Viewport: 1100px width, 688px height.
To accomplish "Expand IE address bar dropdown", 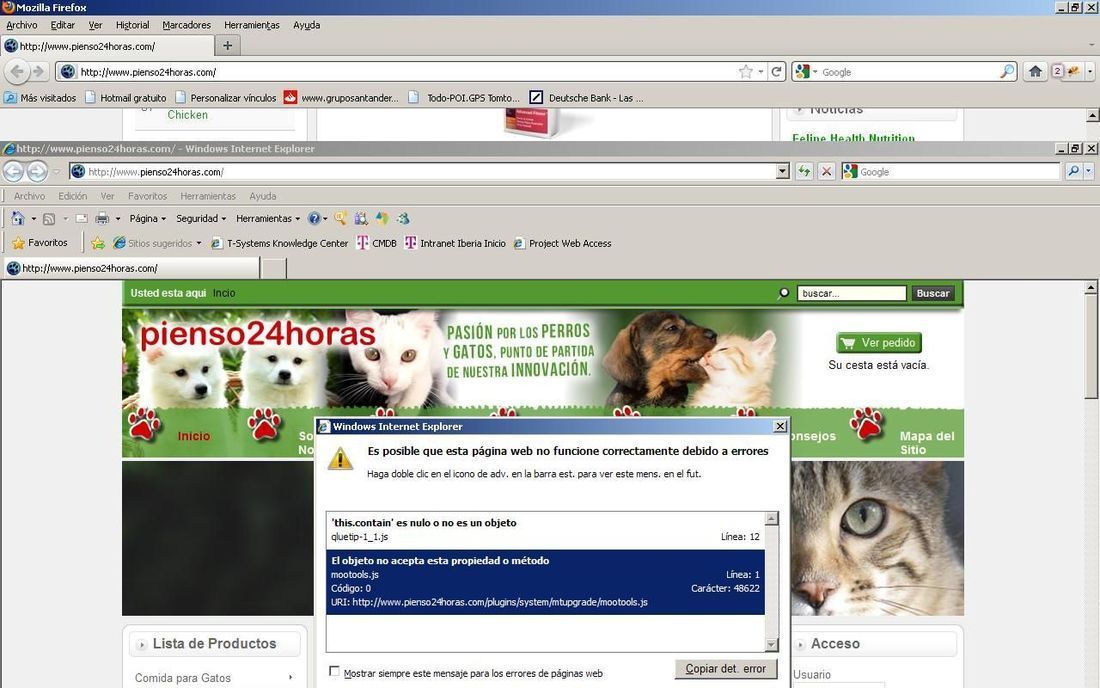I will click(783, 172).
